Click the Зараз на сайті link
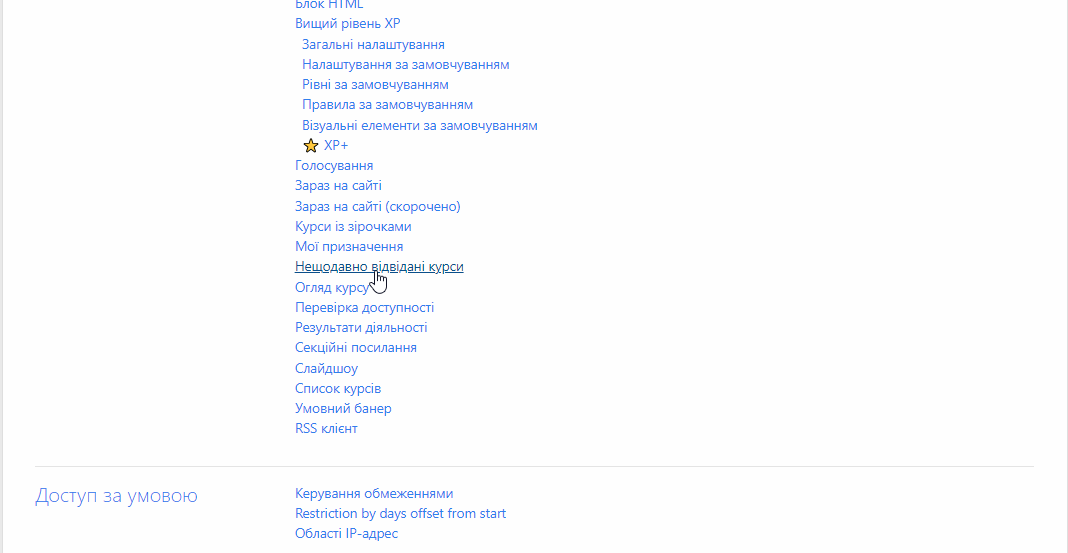Screen dimensions: 1068x553 tap(338, 186)
